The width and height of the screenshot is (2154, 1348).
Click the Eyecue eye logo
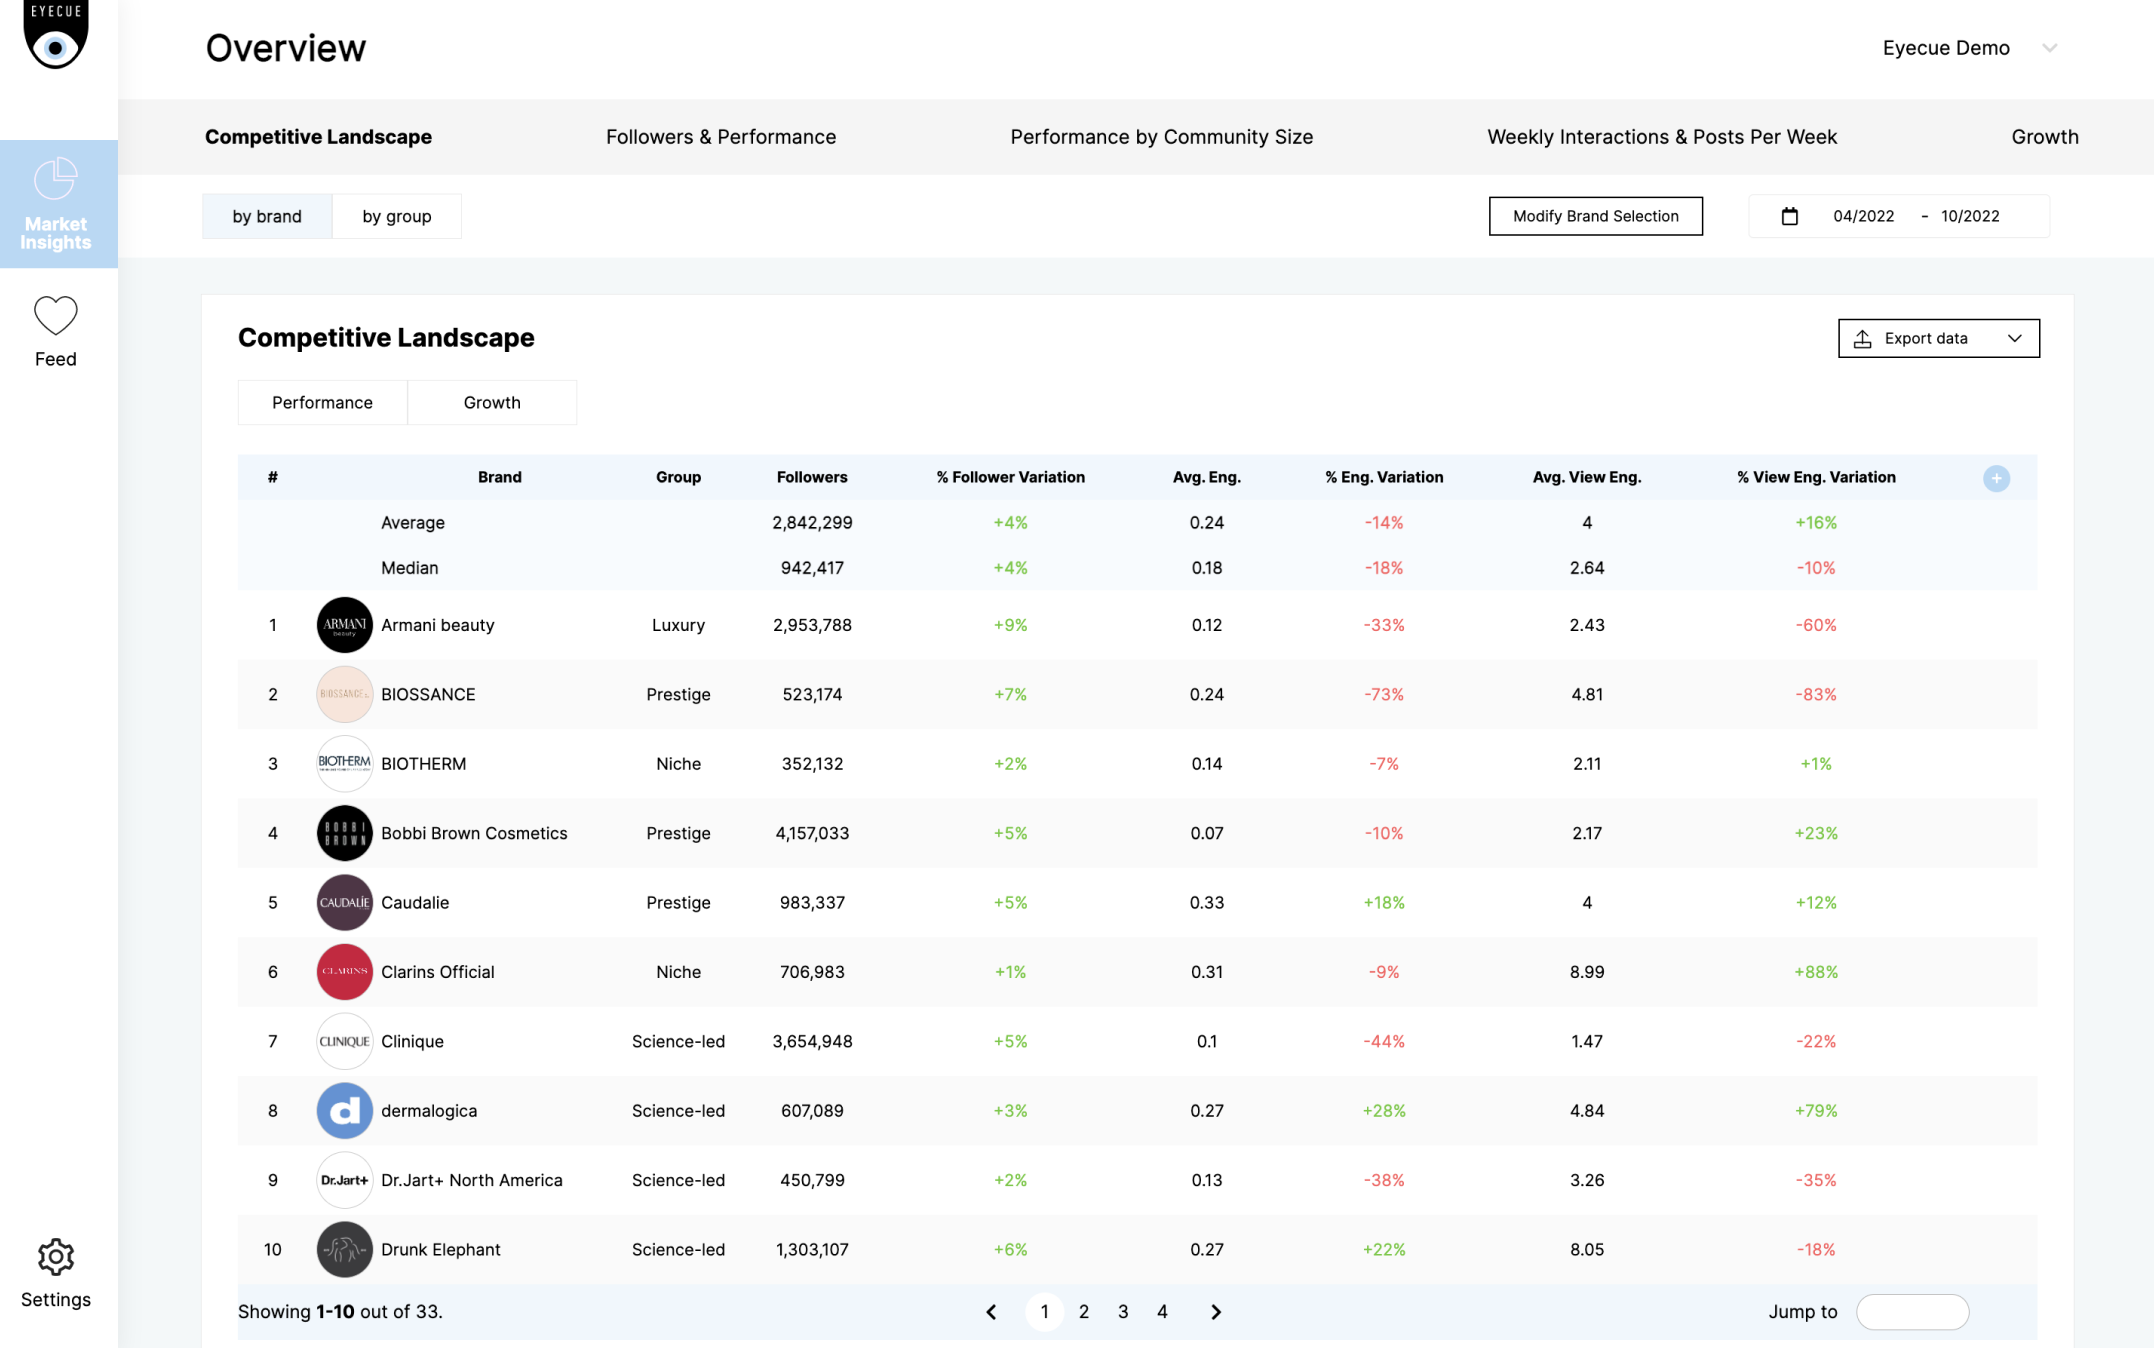point(56,35)
